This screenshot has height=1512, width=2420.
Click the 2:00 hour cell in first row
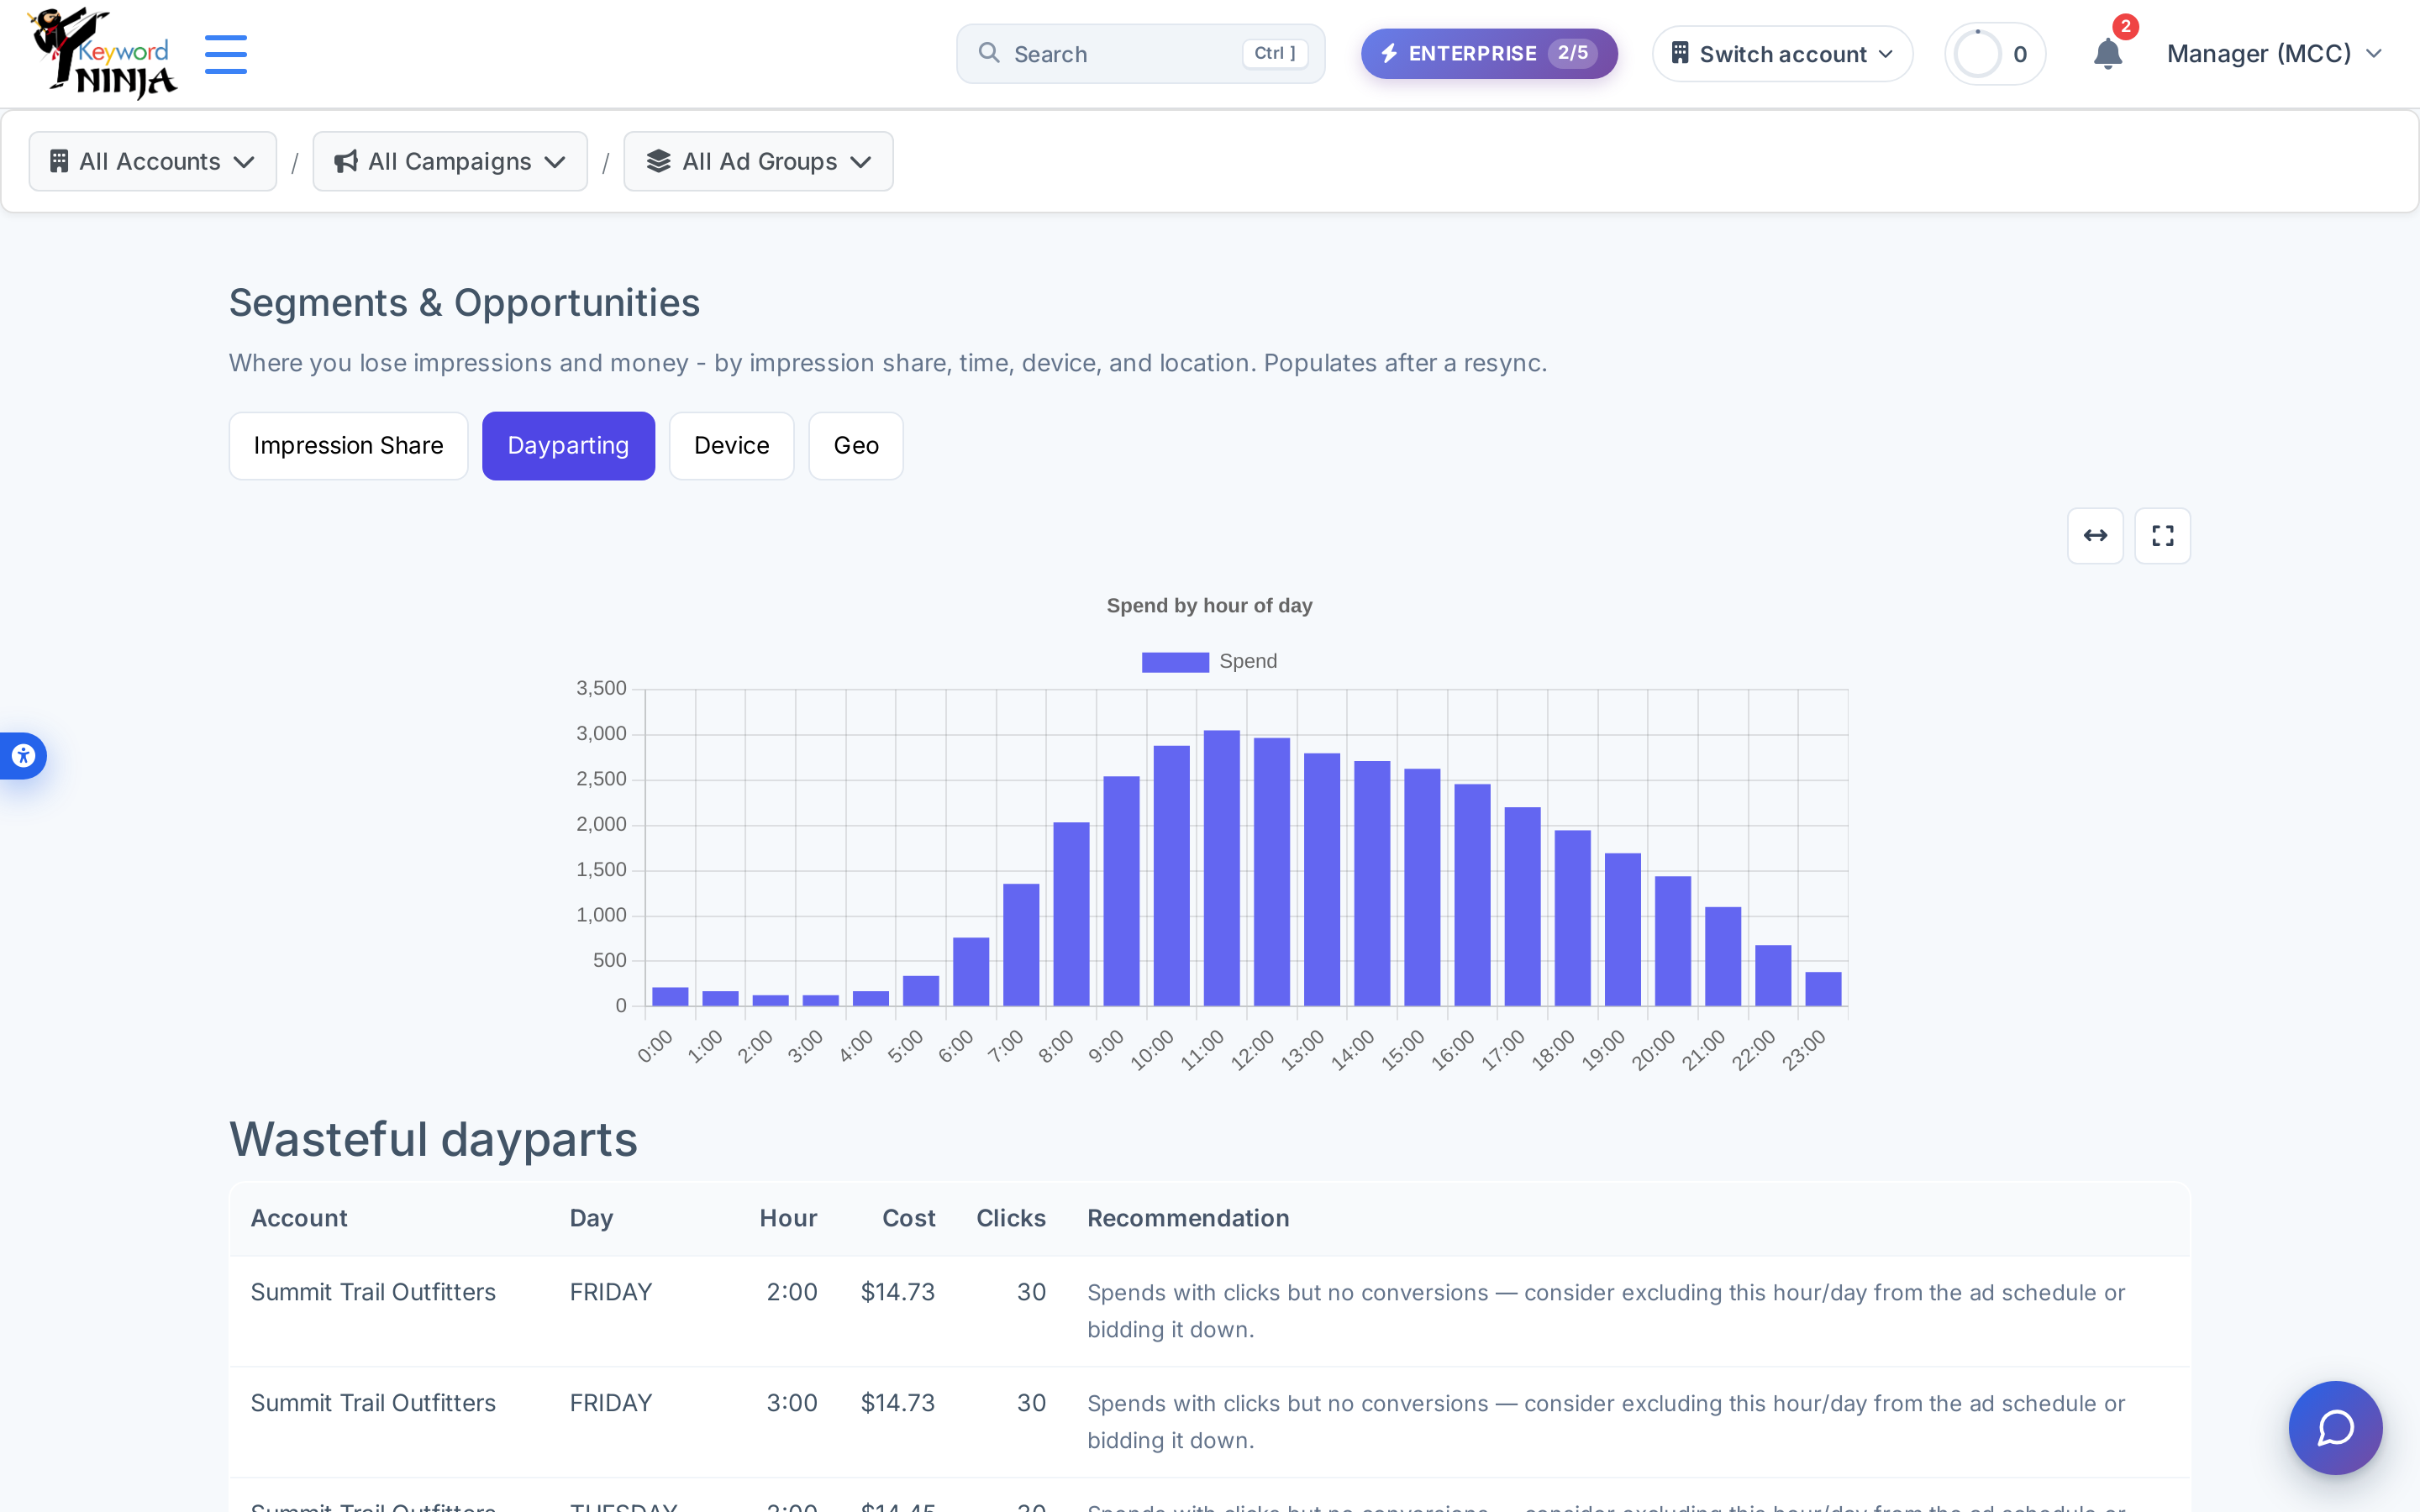click(x=792, y=1292)
